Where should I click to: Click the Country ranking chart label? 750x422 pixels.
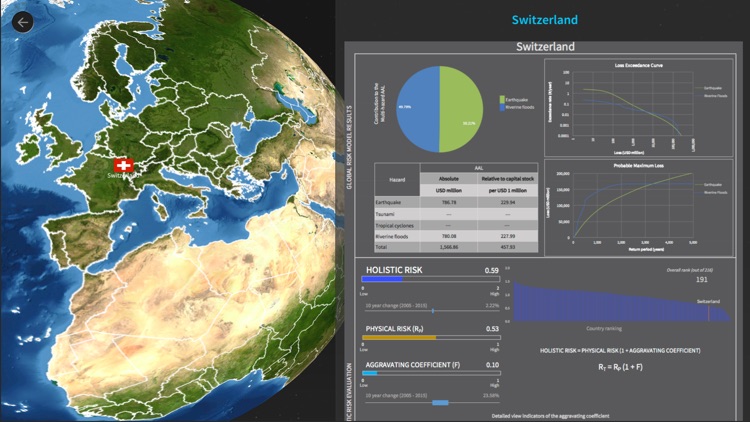tap(604, 328)
